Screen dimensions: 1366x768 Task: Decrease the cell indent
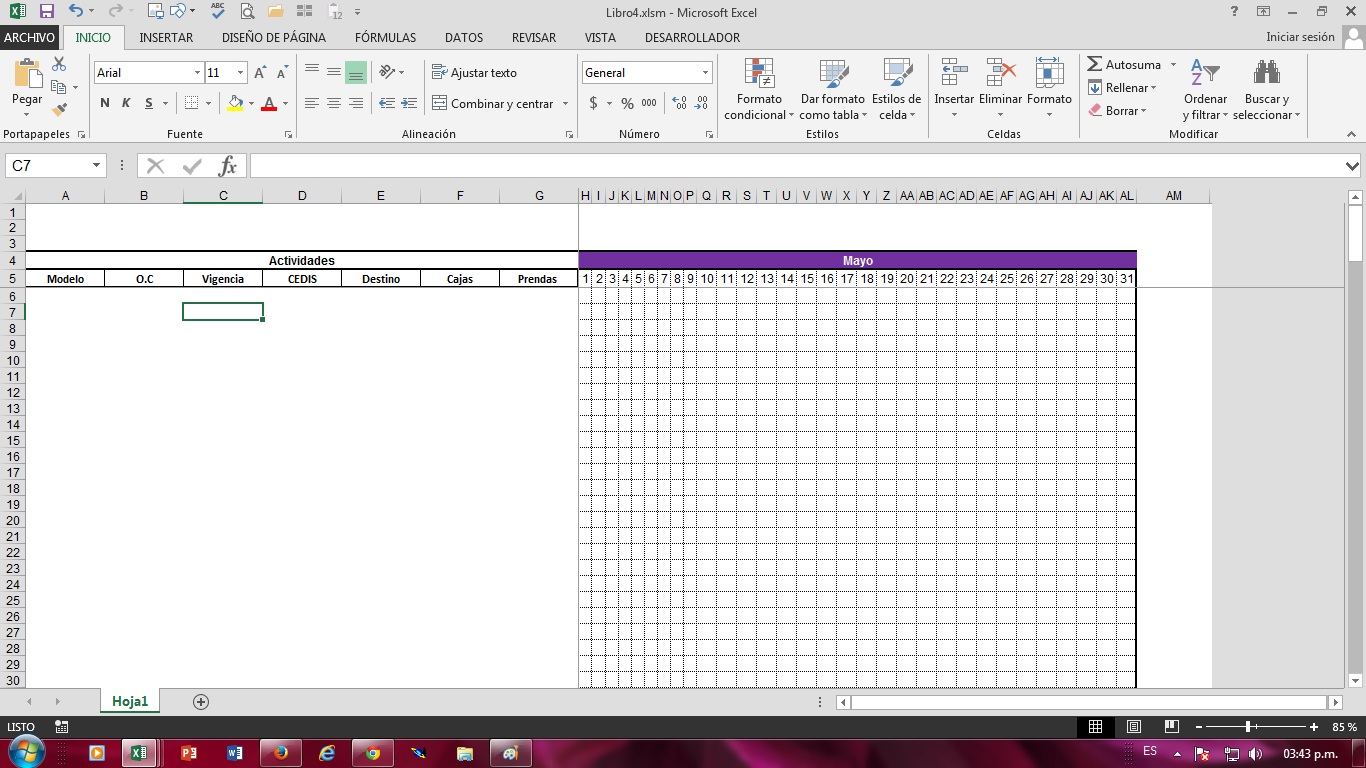click(x=386, y=103)
